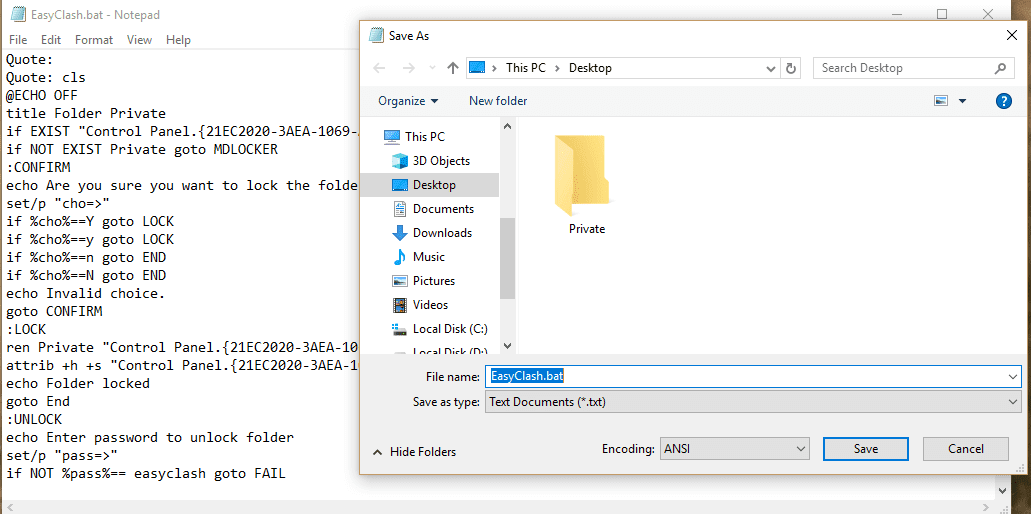Open Notepad Help menu
The image size is (1031, 514).
pyautogui.click(x=178, y=40)
